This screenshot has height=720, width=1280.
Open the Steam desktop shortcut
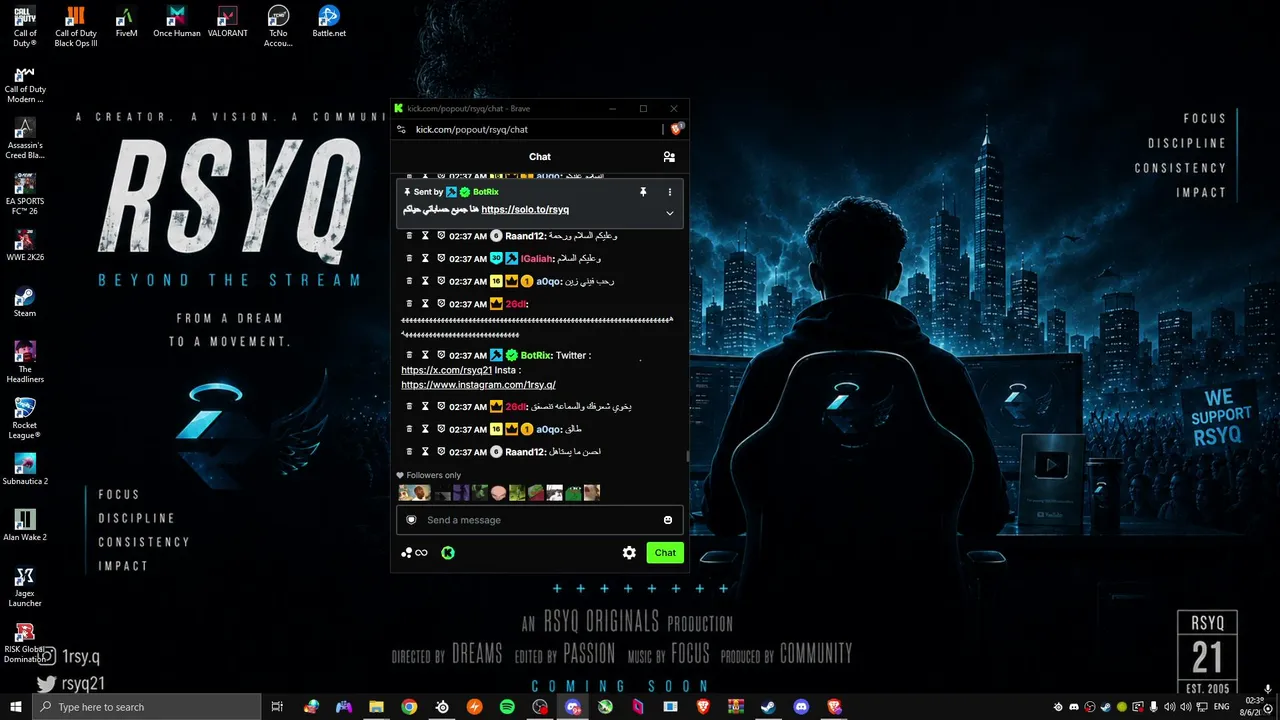[25, 302]
